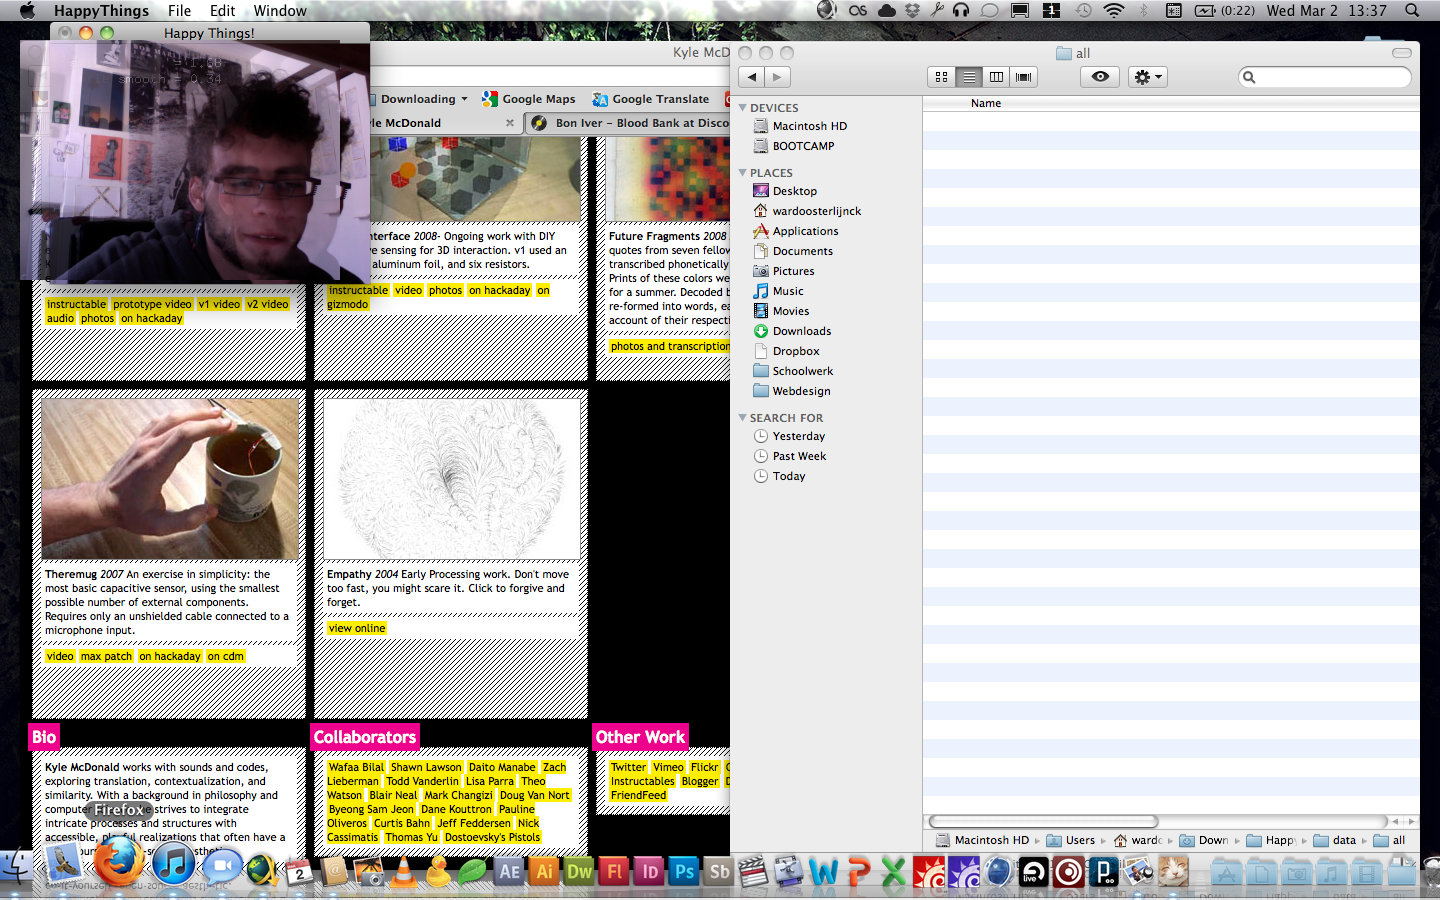Switch to the Bon Iver browser tab
The width and height of the screenshot is (1440, 900).
point(640,123)
